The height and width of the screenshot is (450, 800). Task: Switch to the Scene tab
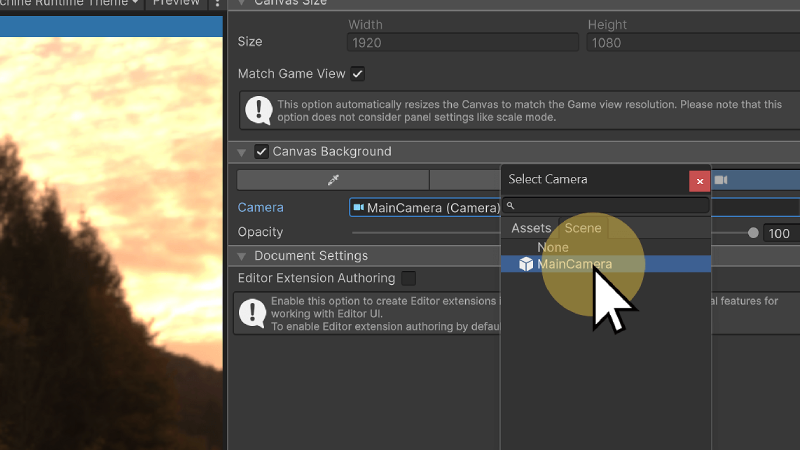click(x=583, y=228)
